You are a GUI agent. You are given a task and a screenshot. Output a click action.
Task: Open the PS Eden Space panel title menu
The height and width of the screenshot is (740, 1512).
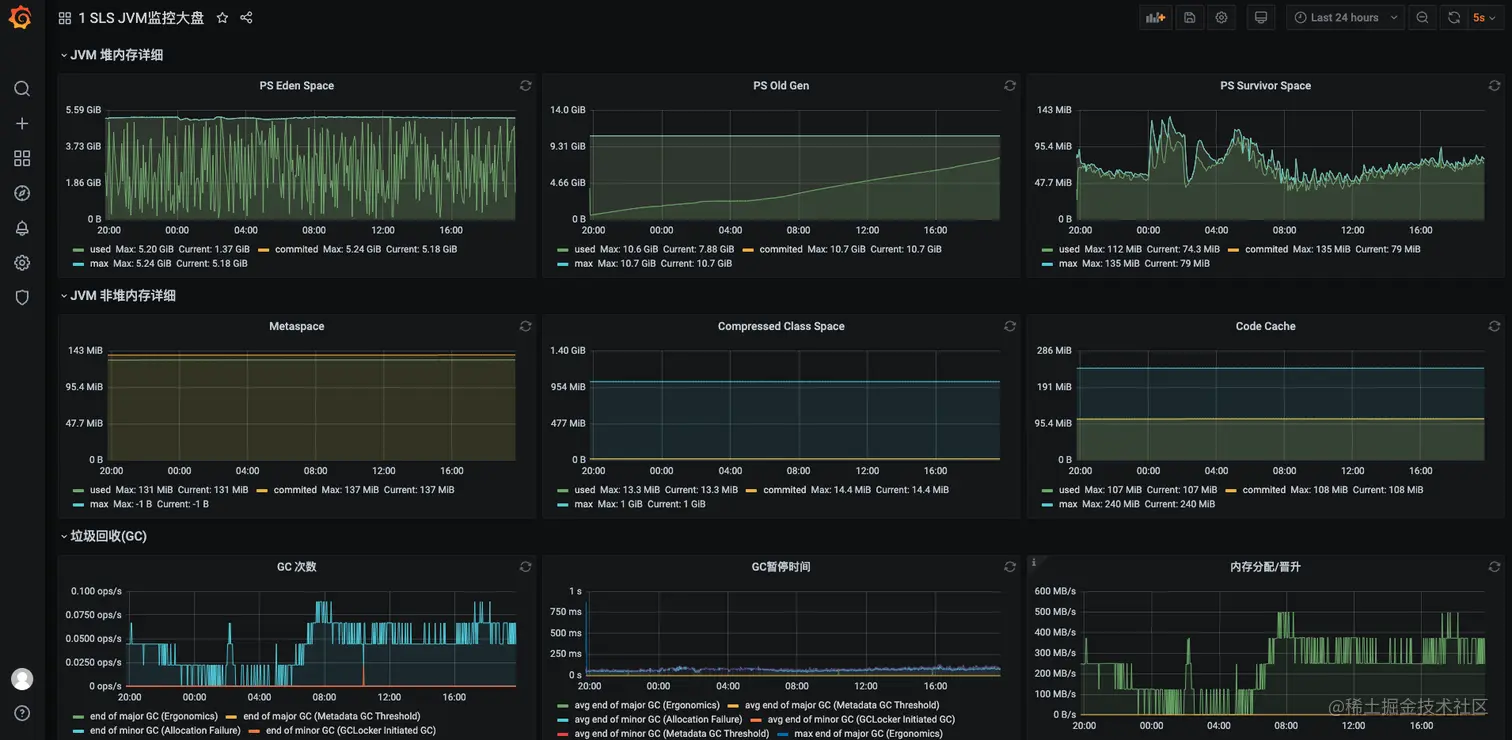click(x=297, y=86)
